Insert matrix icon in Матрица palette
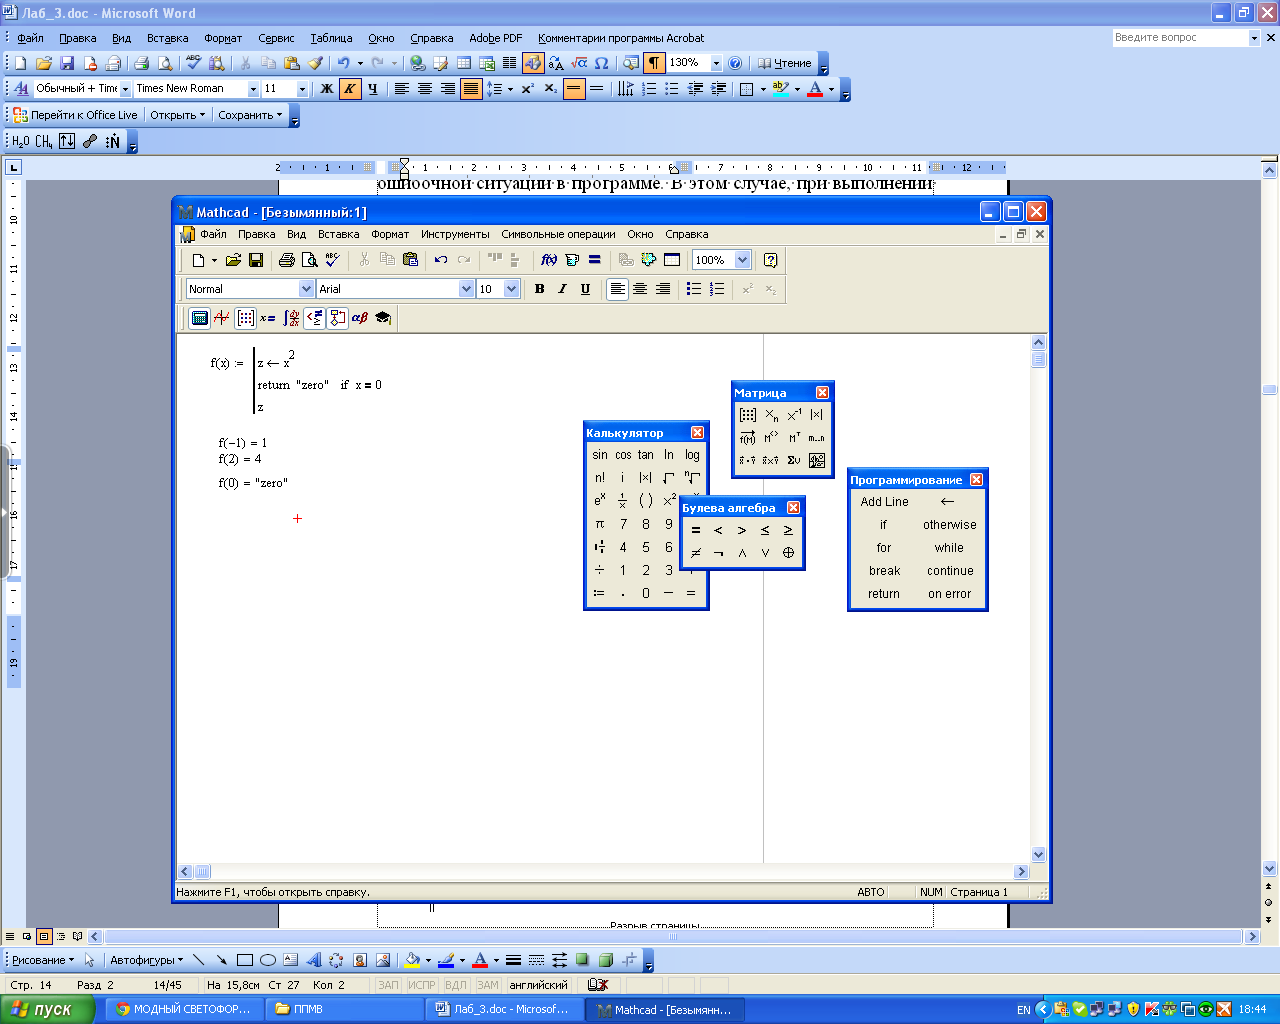Viewport: 1280px width, 1024px height. tap(748, 415)
